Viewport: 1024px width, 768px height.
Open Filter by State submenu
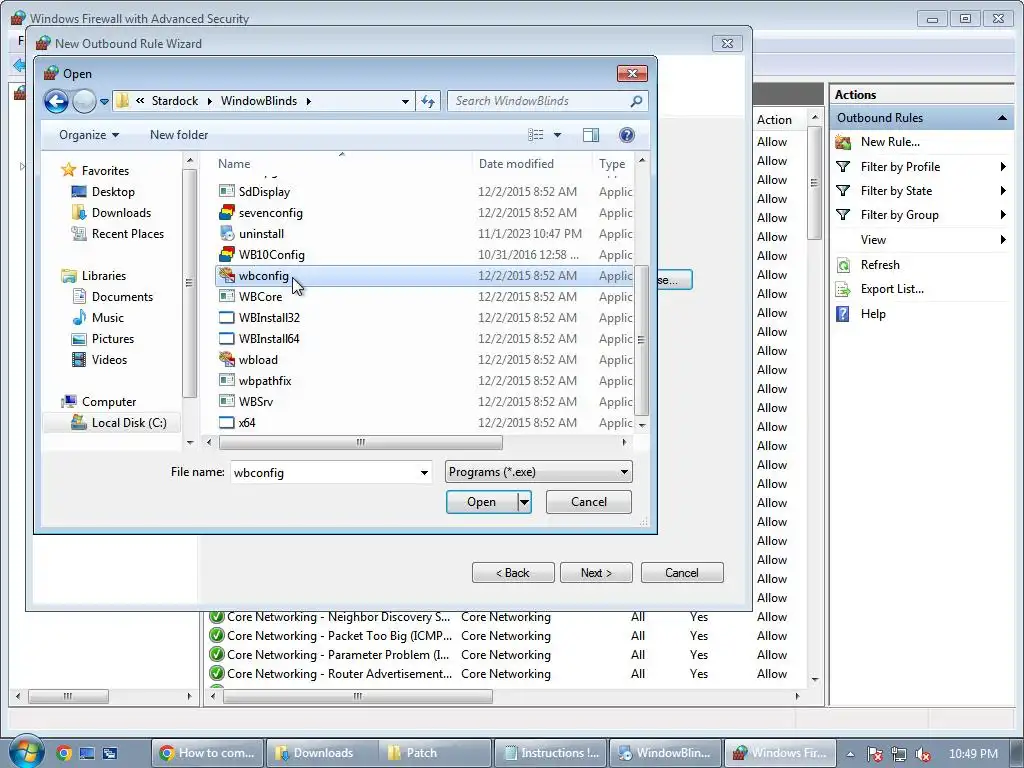(1002, 191)
